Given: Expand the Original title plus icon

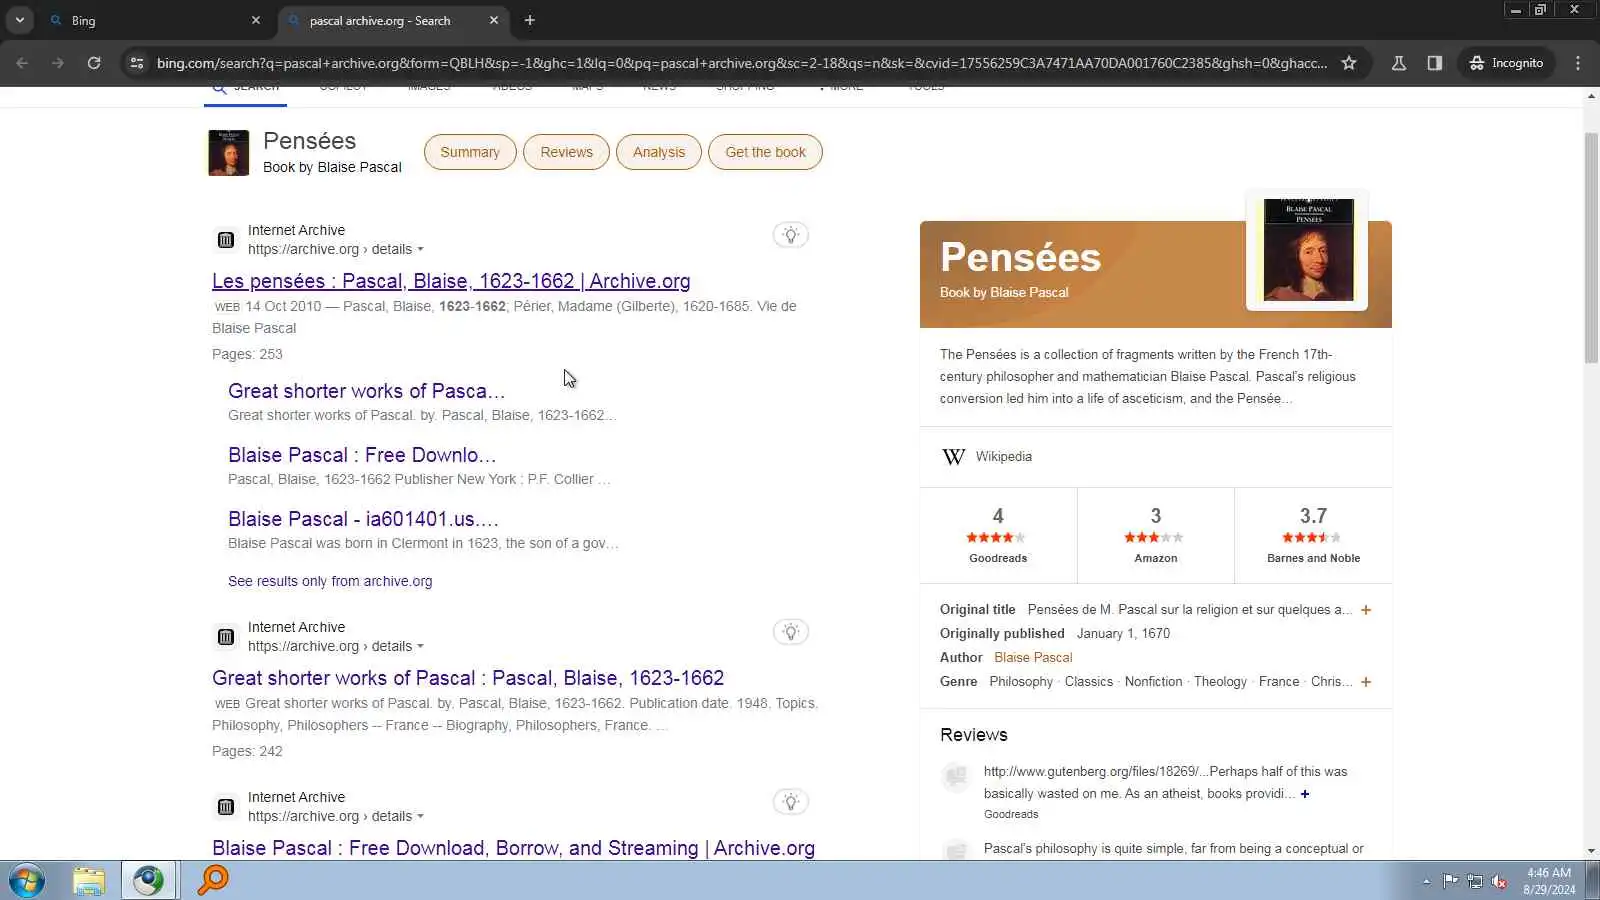Looking at the screenshot, I should (x=1366, y=610).
